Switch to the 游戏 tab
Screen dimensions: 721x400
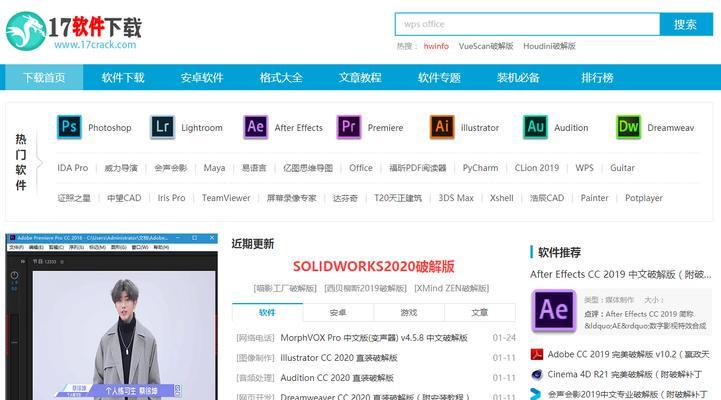pyautogui.click(x=409, y=313)
